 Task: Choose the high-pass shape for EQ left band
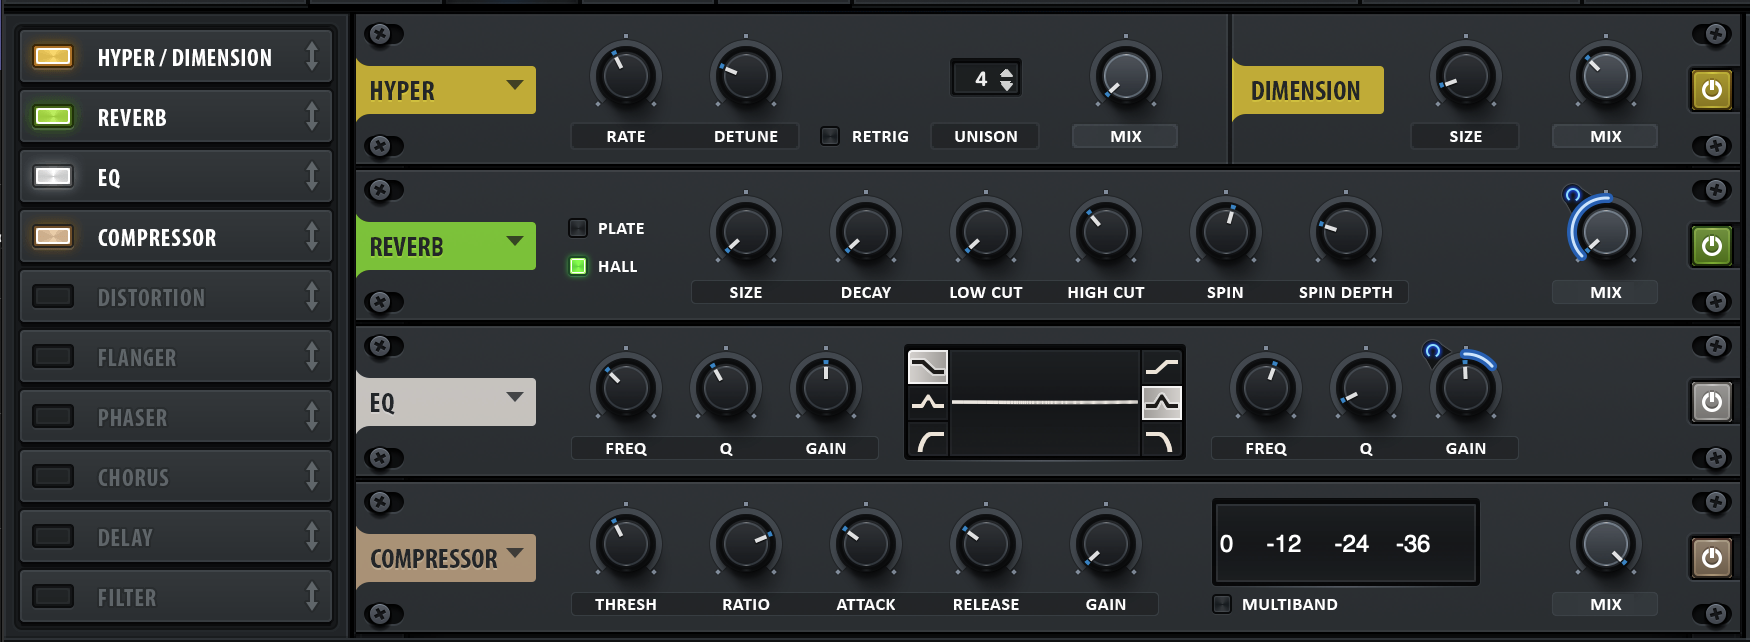point(927,440)
